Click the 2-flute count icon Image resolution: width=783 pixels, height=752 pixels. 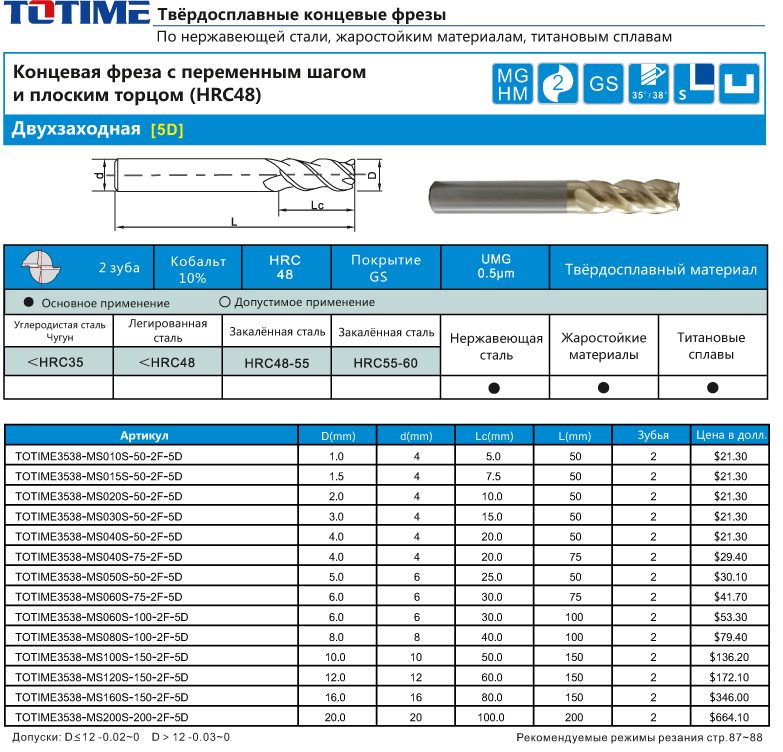pyautogui.click(x=558, y=84)
